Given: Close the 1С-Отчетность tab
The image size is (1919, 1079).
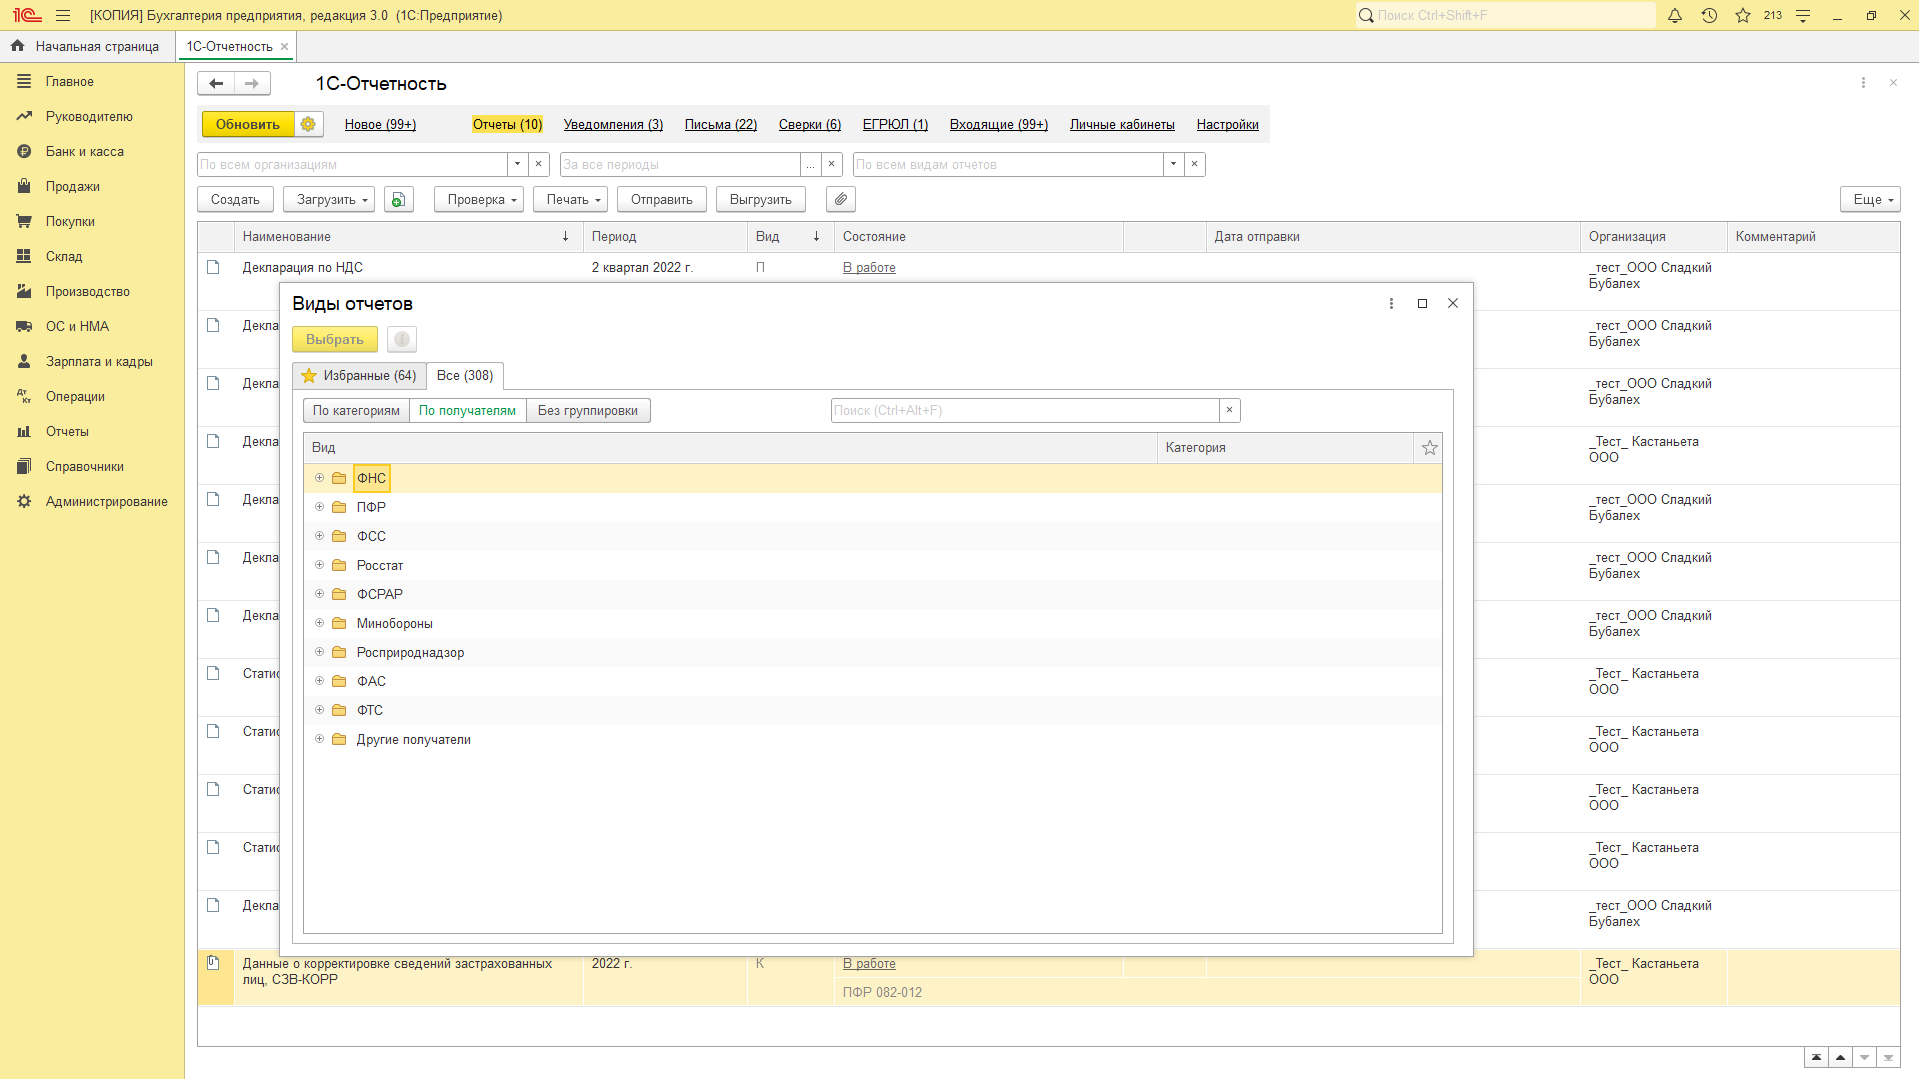Looking at the screenshot, I should click(285, 47).
